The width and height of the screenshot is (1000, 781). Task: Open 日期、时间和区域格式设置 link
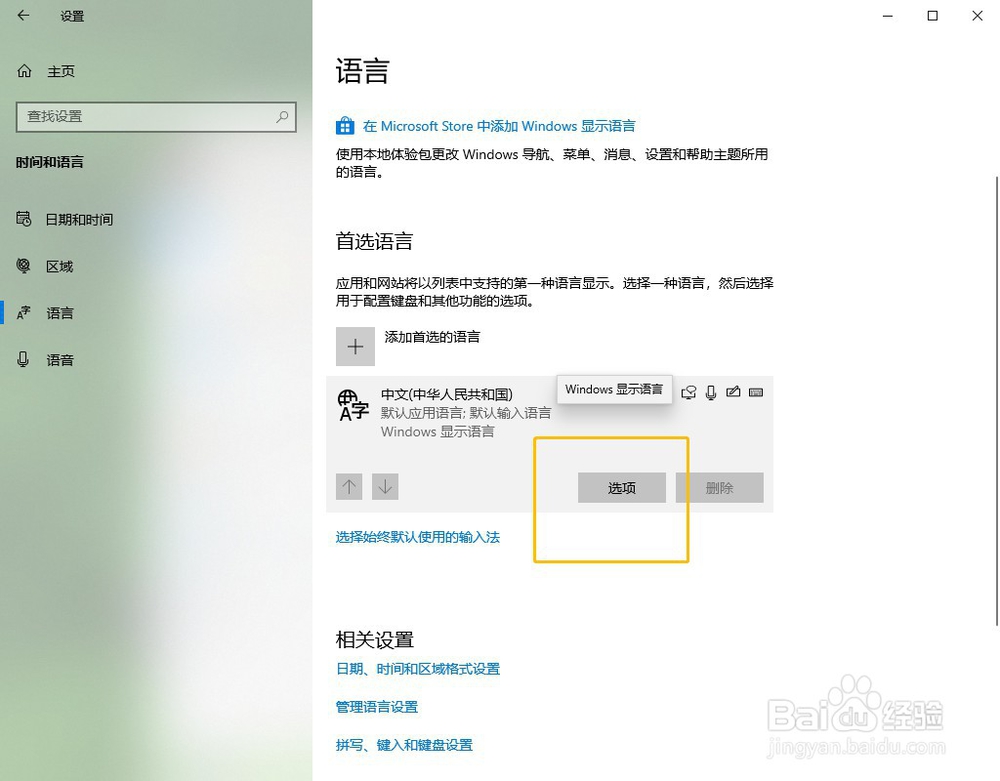(418, 669)
